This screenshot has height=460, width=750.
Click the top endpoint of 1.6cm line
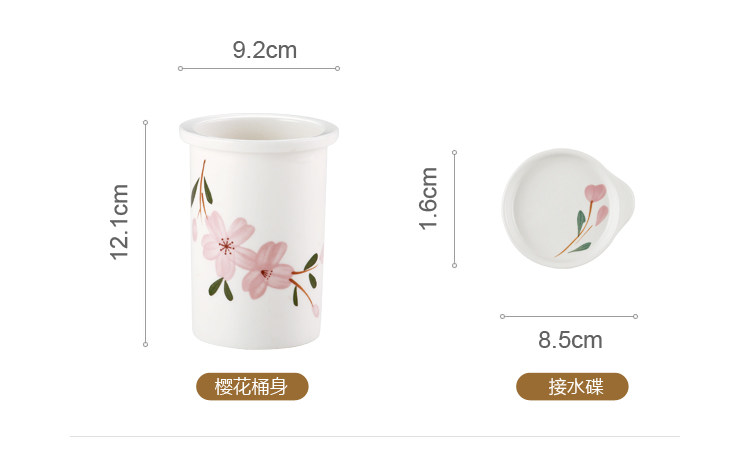pos(454,153)
